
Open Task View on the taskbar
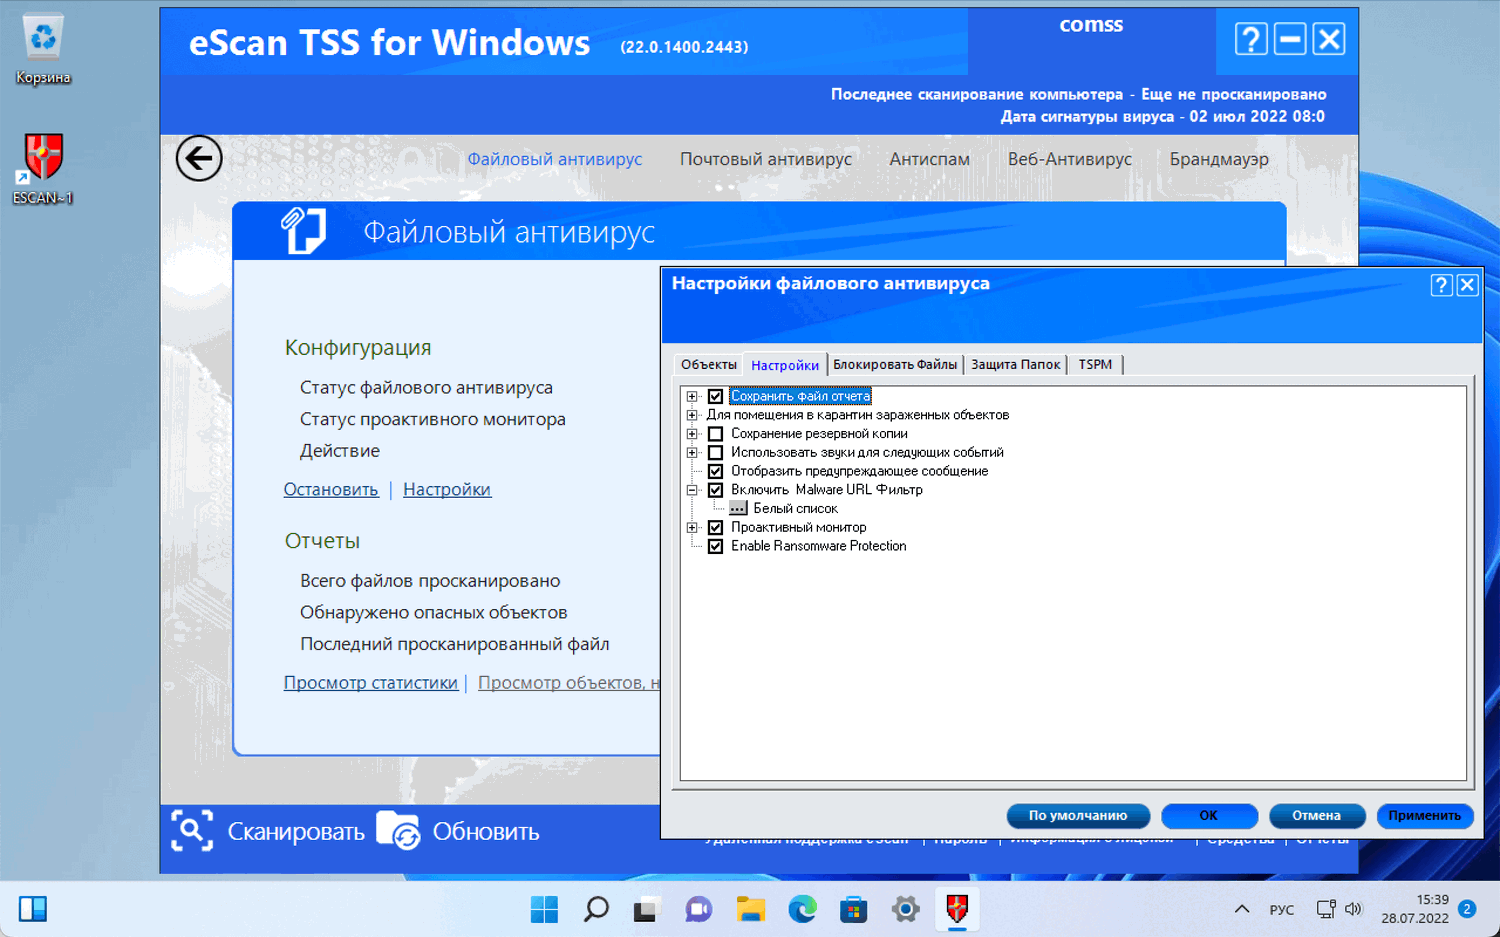pyautogui.click(x=647, y=909)
